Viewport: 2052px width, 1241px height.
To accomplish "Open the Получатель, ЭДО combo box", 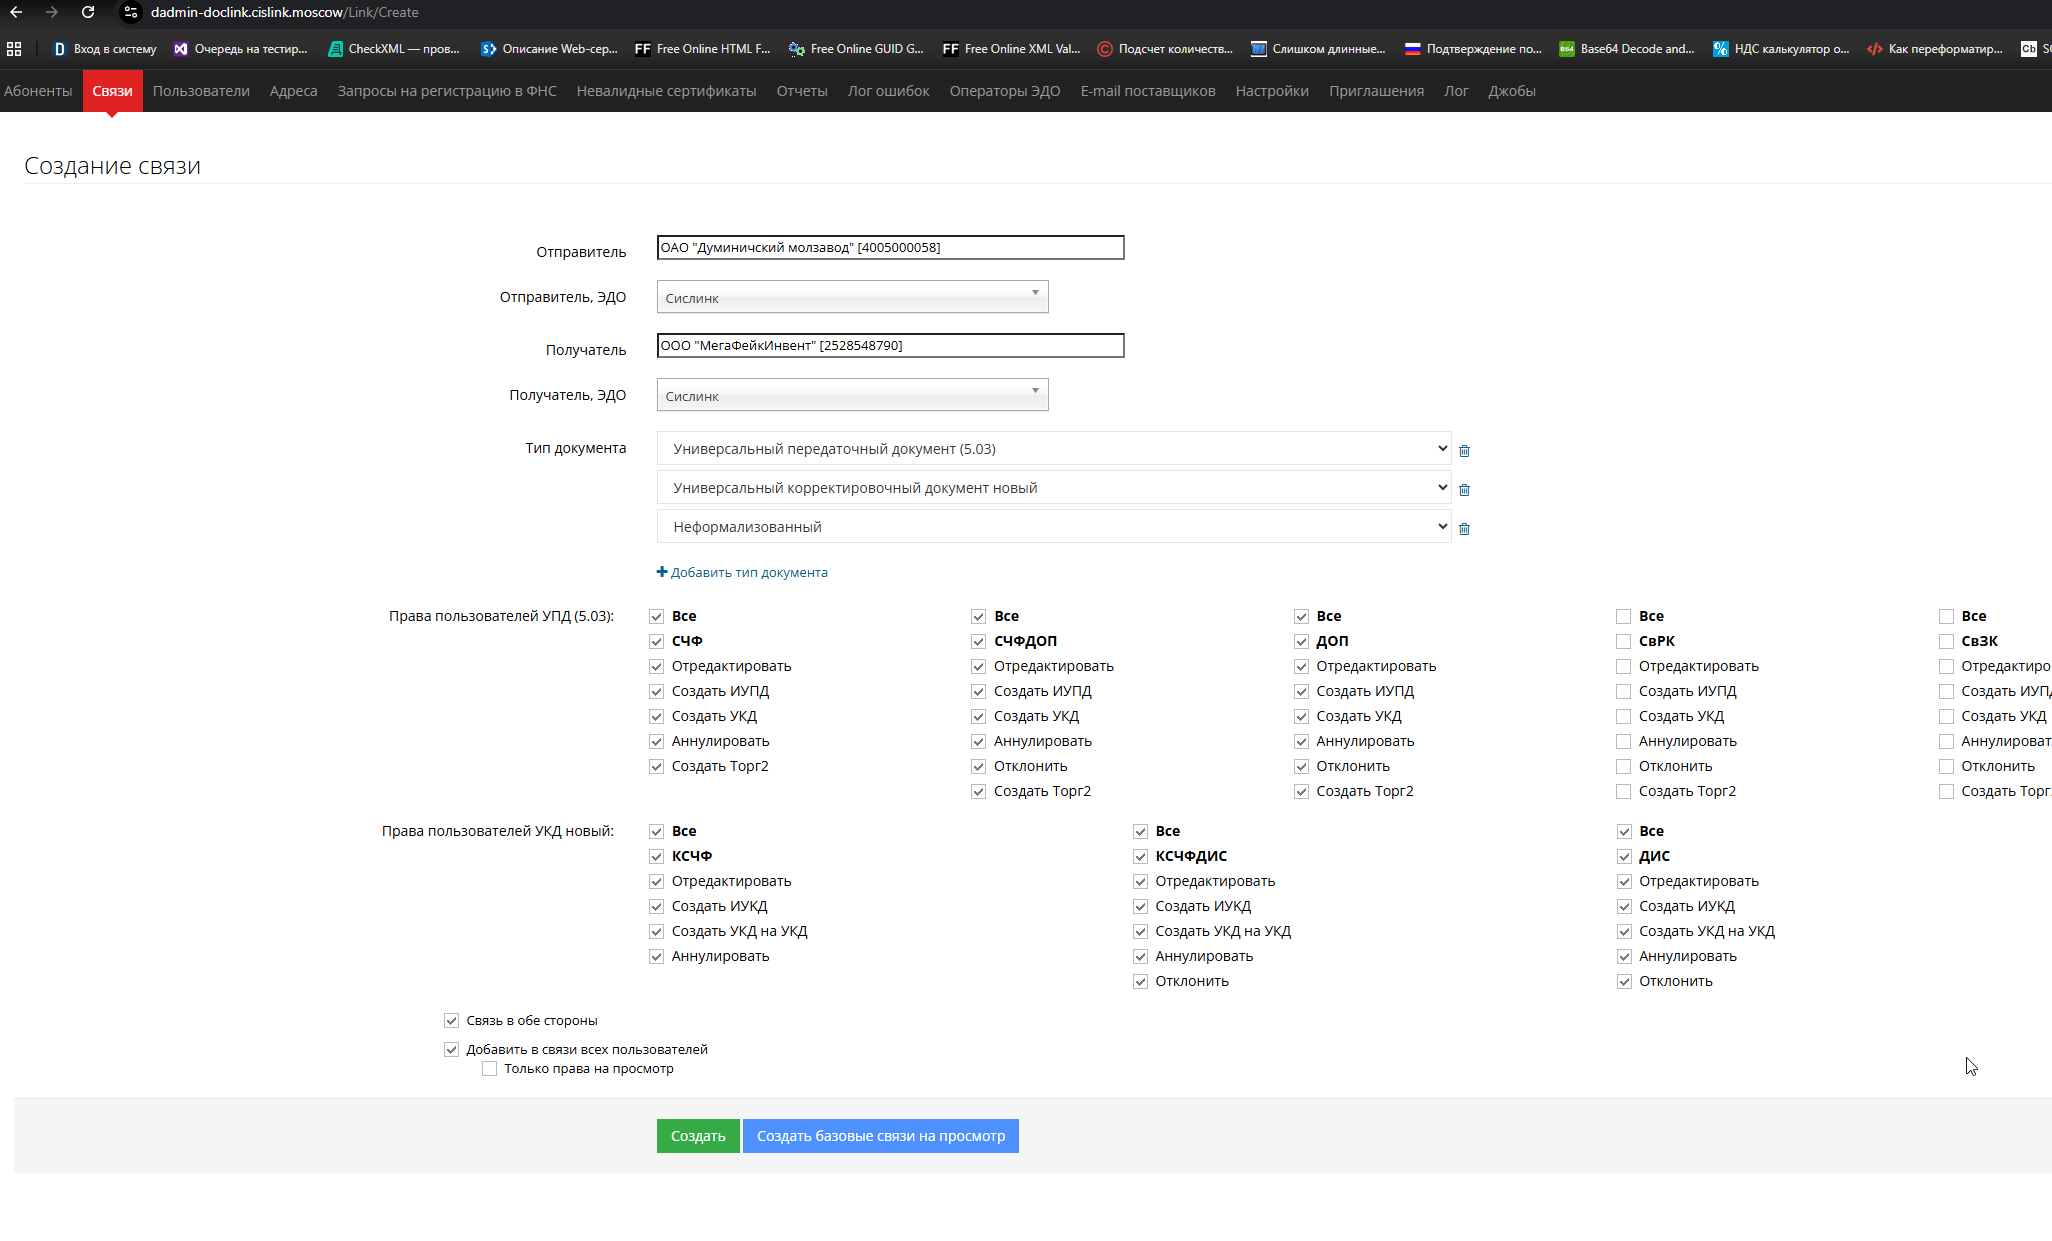I will coord(852,395).
